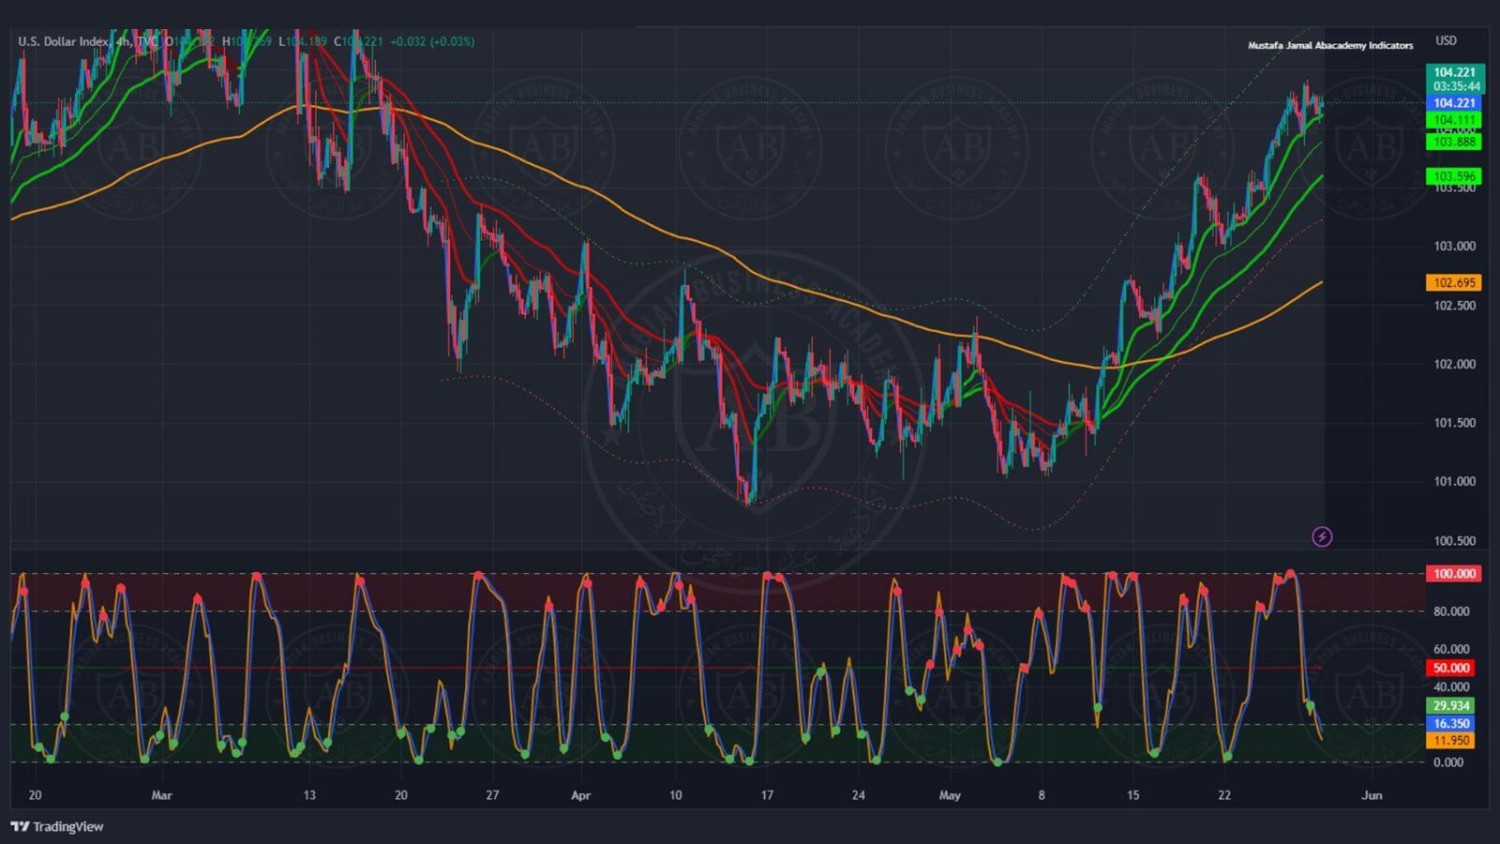Click 60.000 on the oscillator scale
Image resolution: width=1500 pixels, height=844 pixels.
pos(1451,649)
